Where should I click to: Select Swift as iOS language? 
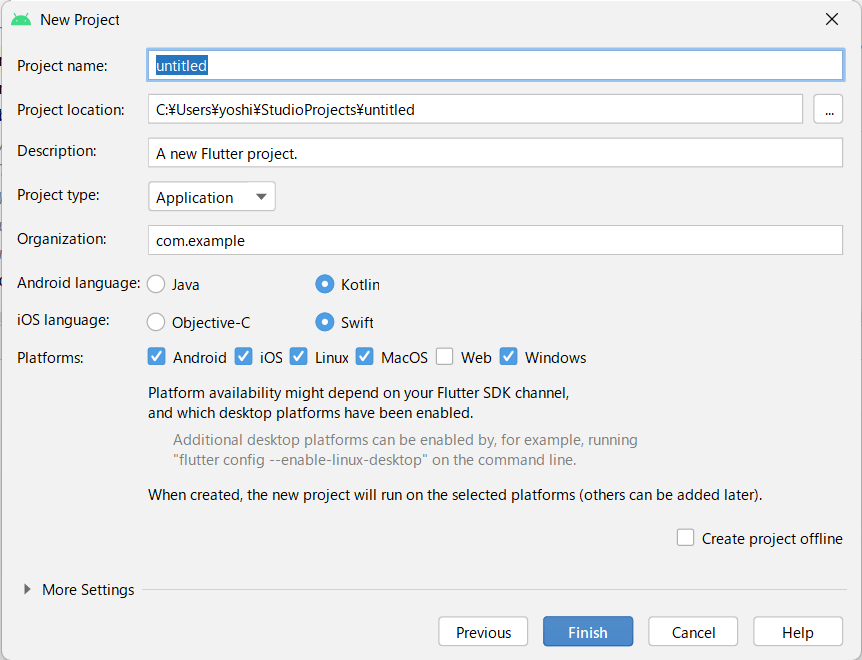[324, 322]
